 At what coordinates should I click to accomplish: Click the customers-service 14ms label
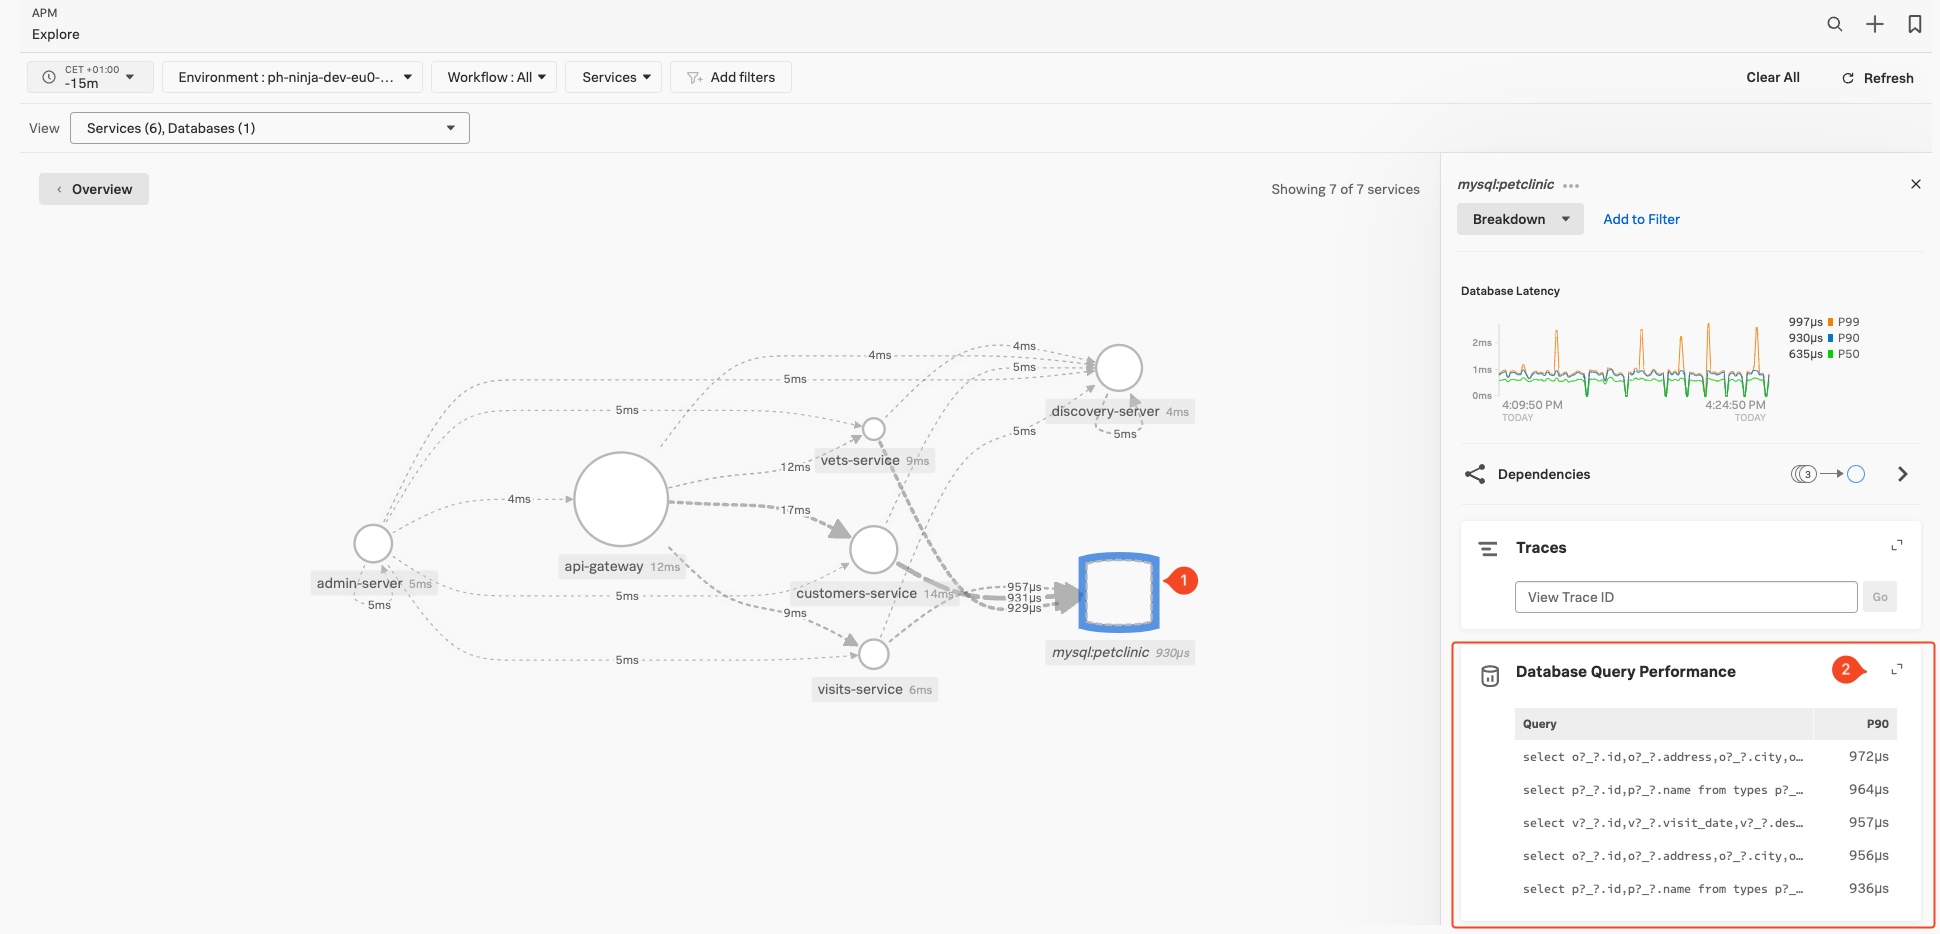point(875,594)
